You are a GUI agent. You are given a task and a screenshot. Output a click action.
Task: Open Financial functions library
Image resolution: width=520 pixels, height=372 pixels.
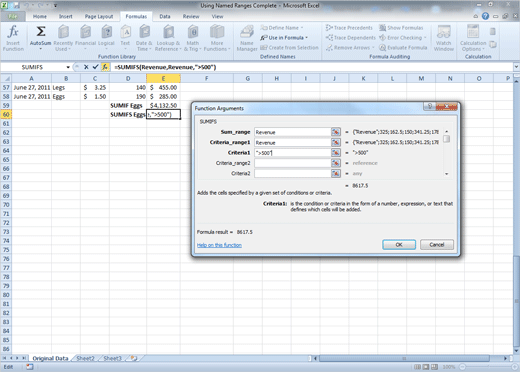[x=85, y=38]
